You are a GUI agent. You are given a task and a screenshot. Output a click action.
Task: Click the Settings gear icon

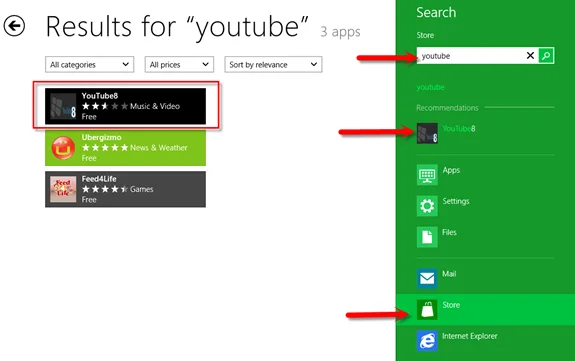427,206
